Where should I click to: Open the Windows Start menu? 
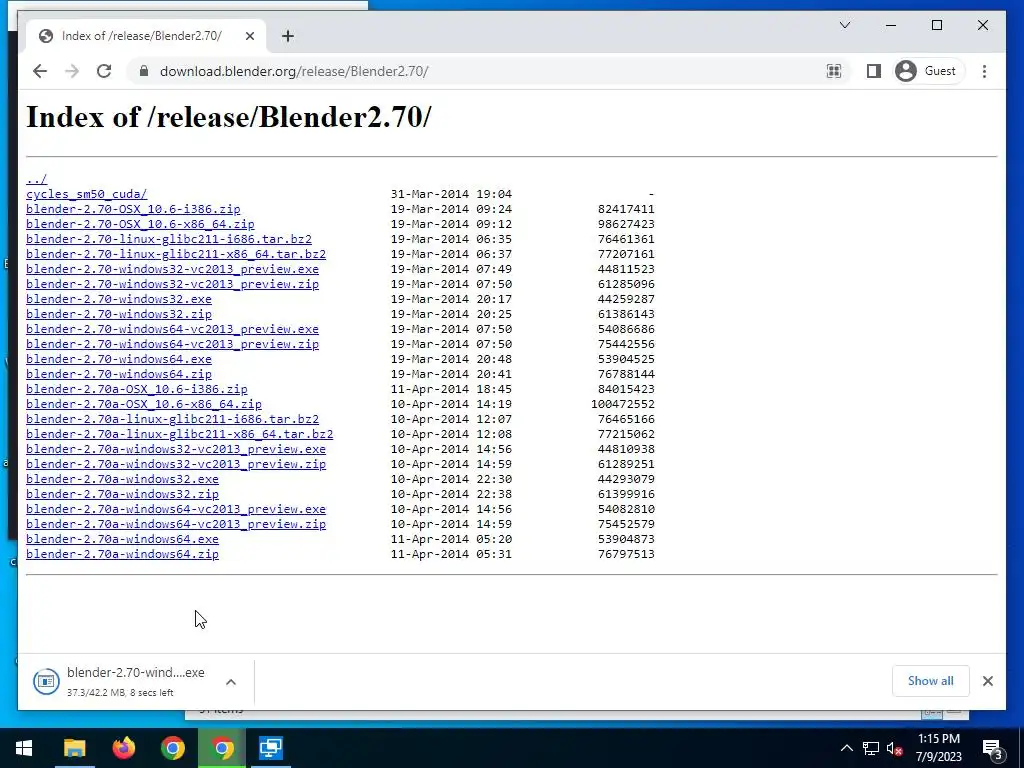24,748
